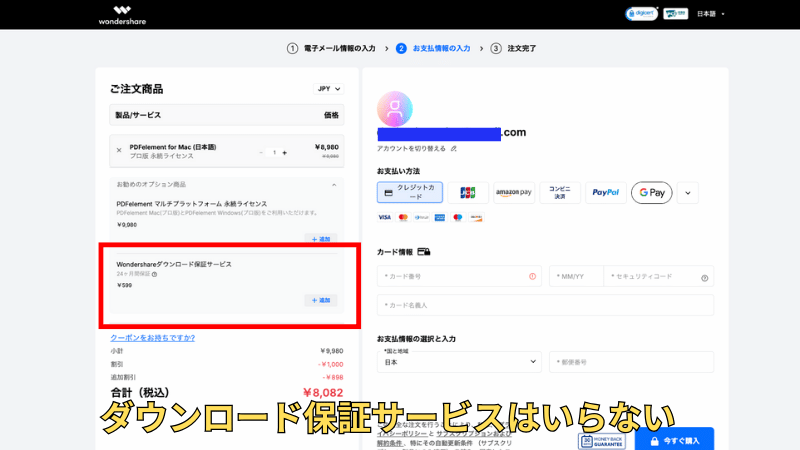Click the product price ¥8,980

pyautogui.click(x=327, y=147)
